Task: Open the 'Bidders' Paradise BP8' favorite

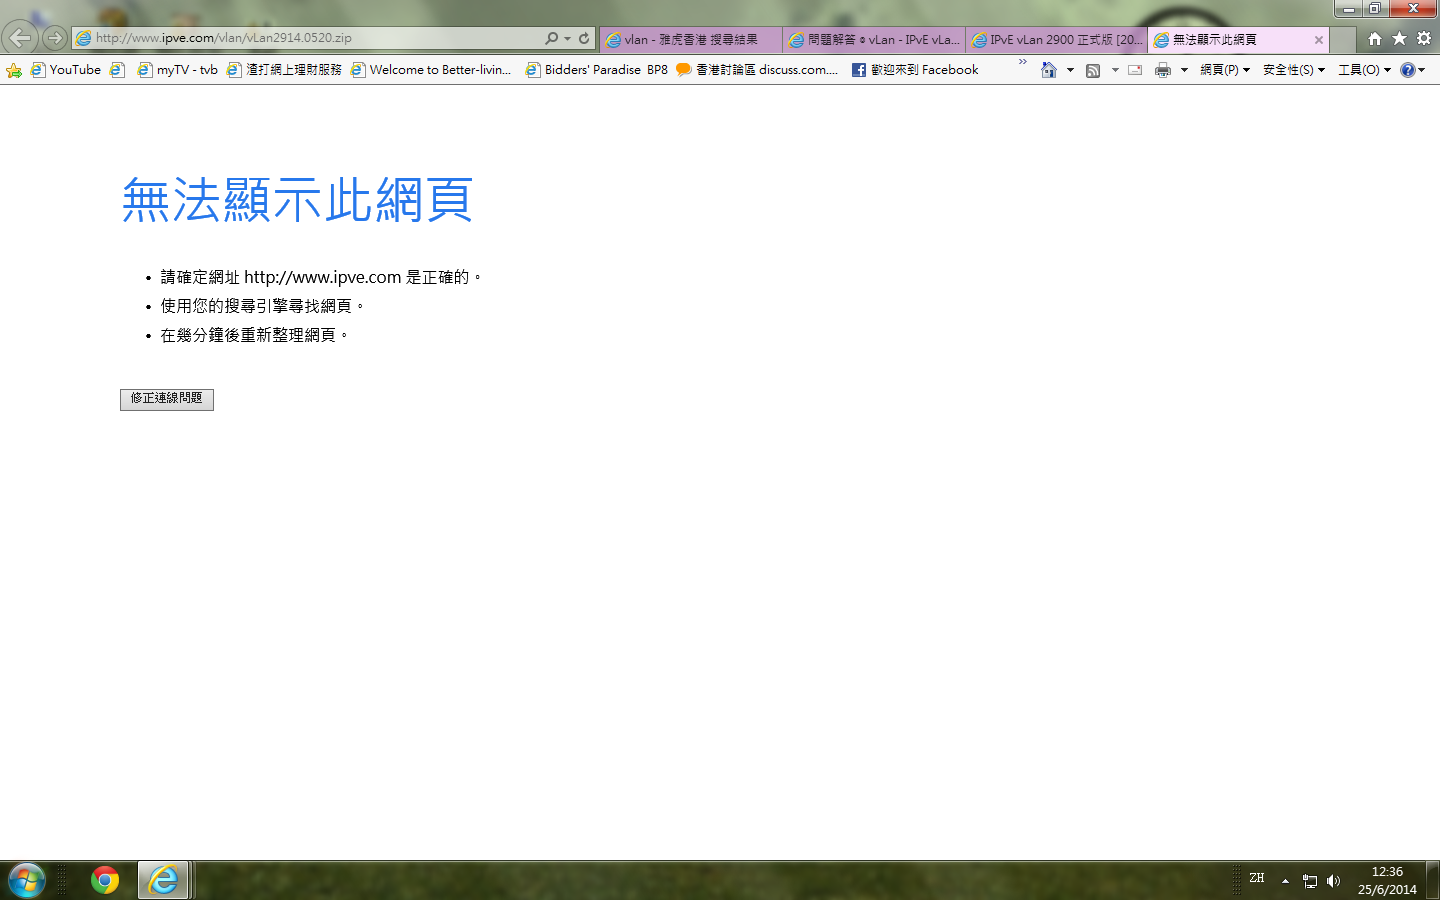Action: (597, 70)
